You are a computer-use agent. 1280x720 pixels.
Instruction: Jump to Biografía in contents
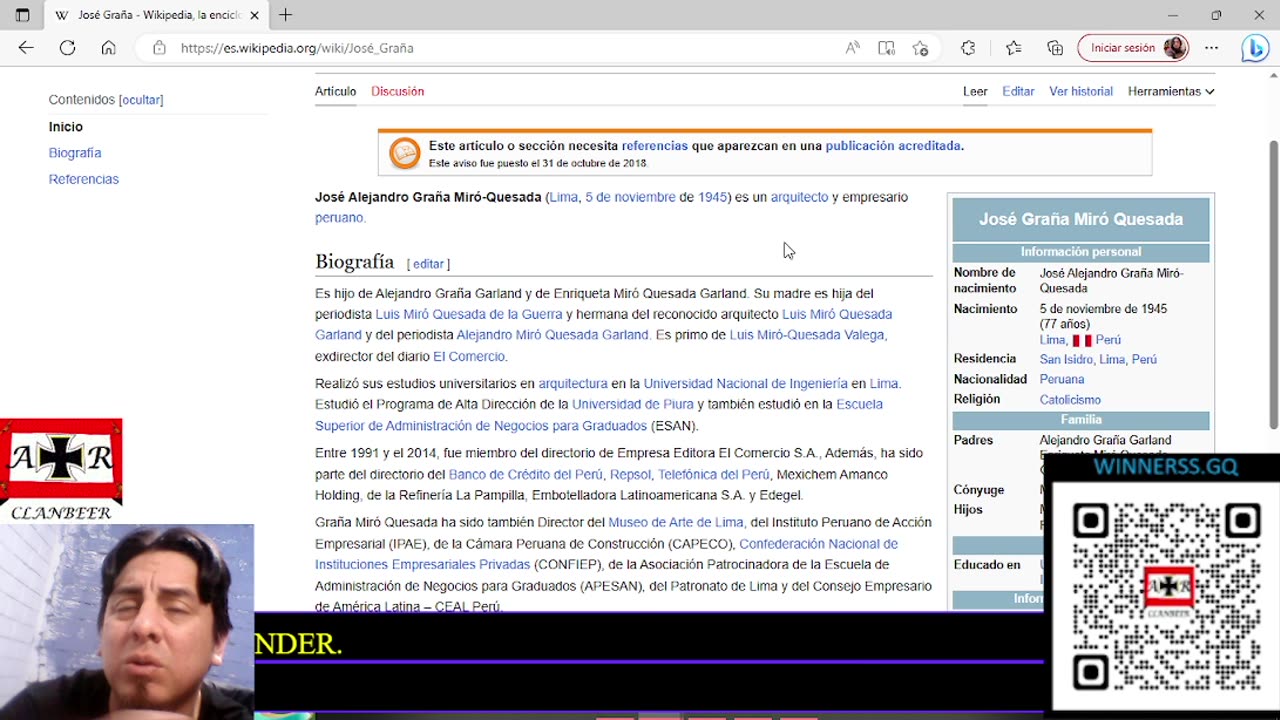pyautogui.click(x=75, y=153)
